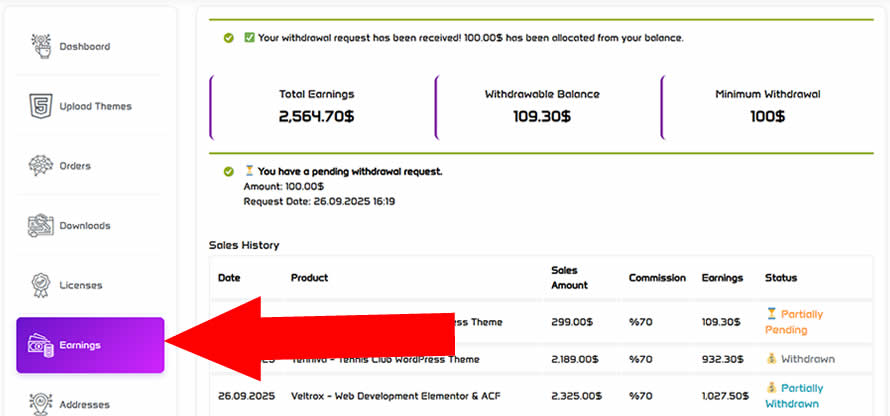Click the Partially Withdrawn status label
Image resolution: width=890 pixels, height=416 pixels.
click(794, 396)
